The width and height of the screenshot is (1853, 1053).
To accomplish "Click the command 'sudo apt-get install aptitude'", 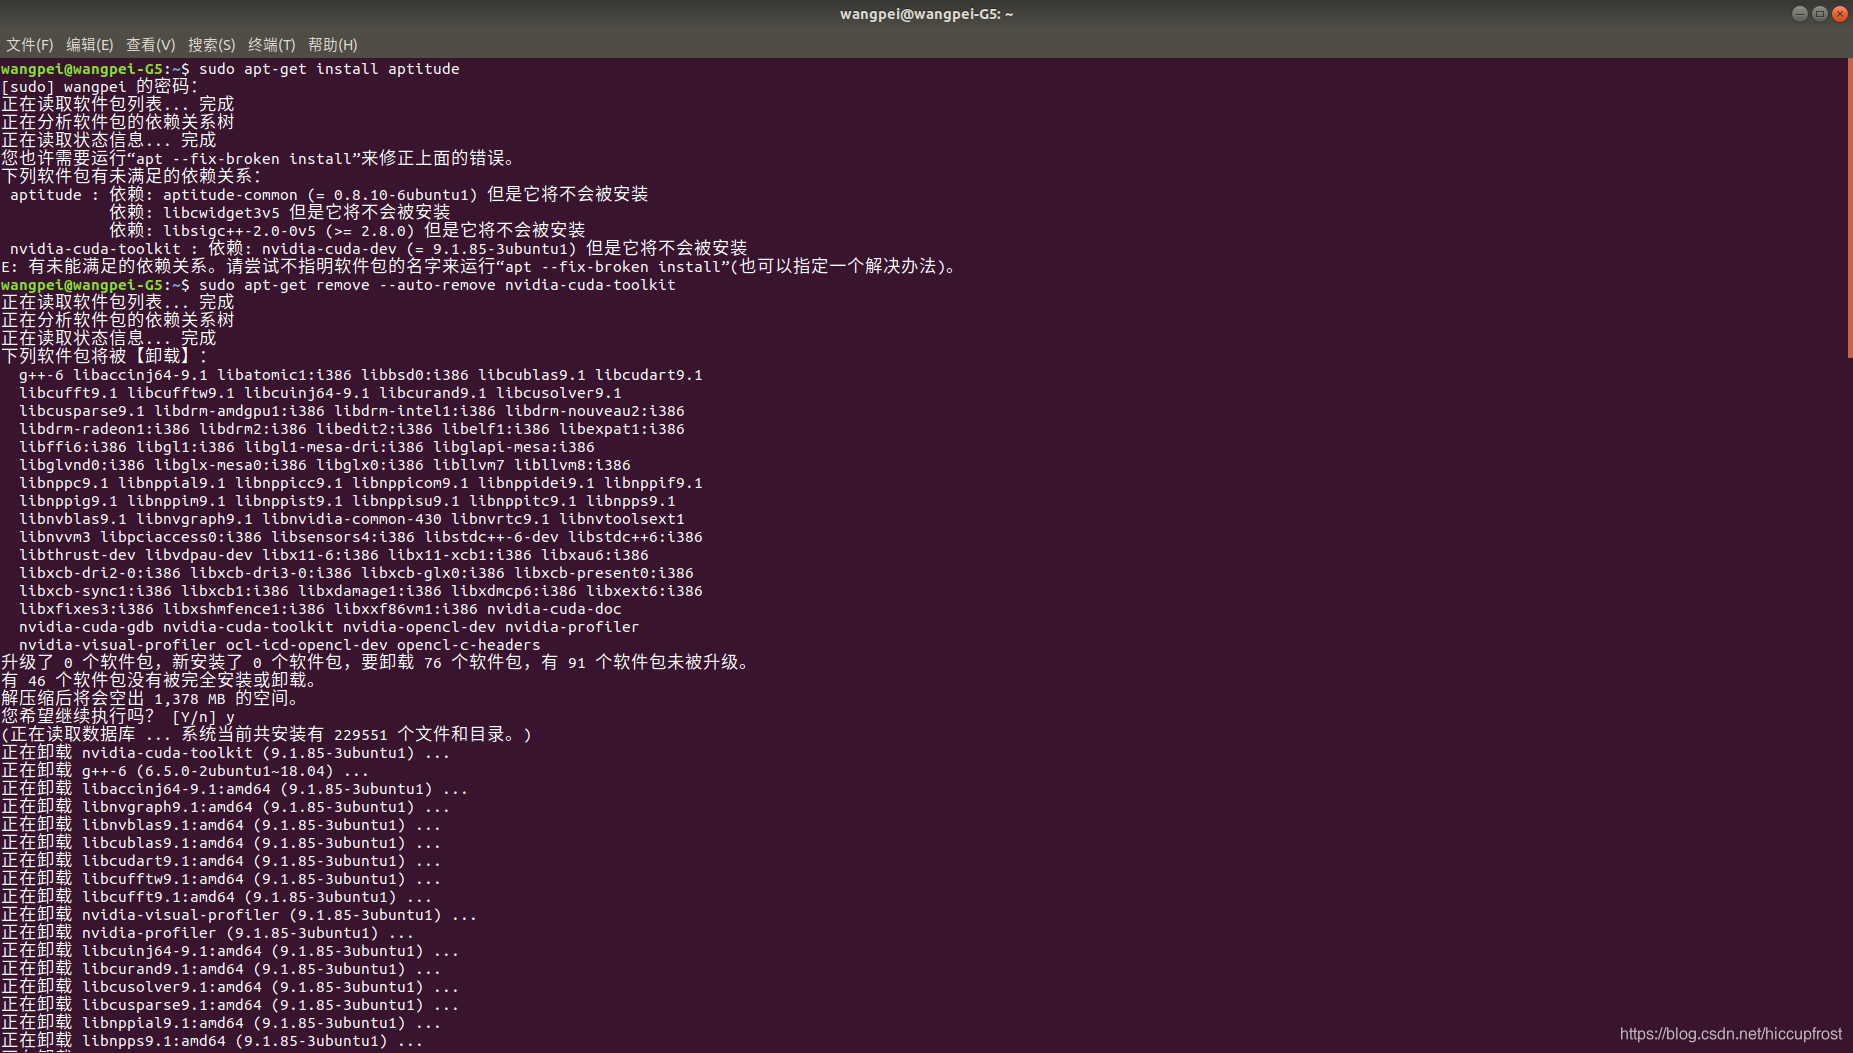I will (x=329, y=69).
